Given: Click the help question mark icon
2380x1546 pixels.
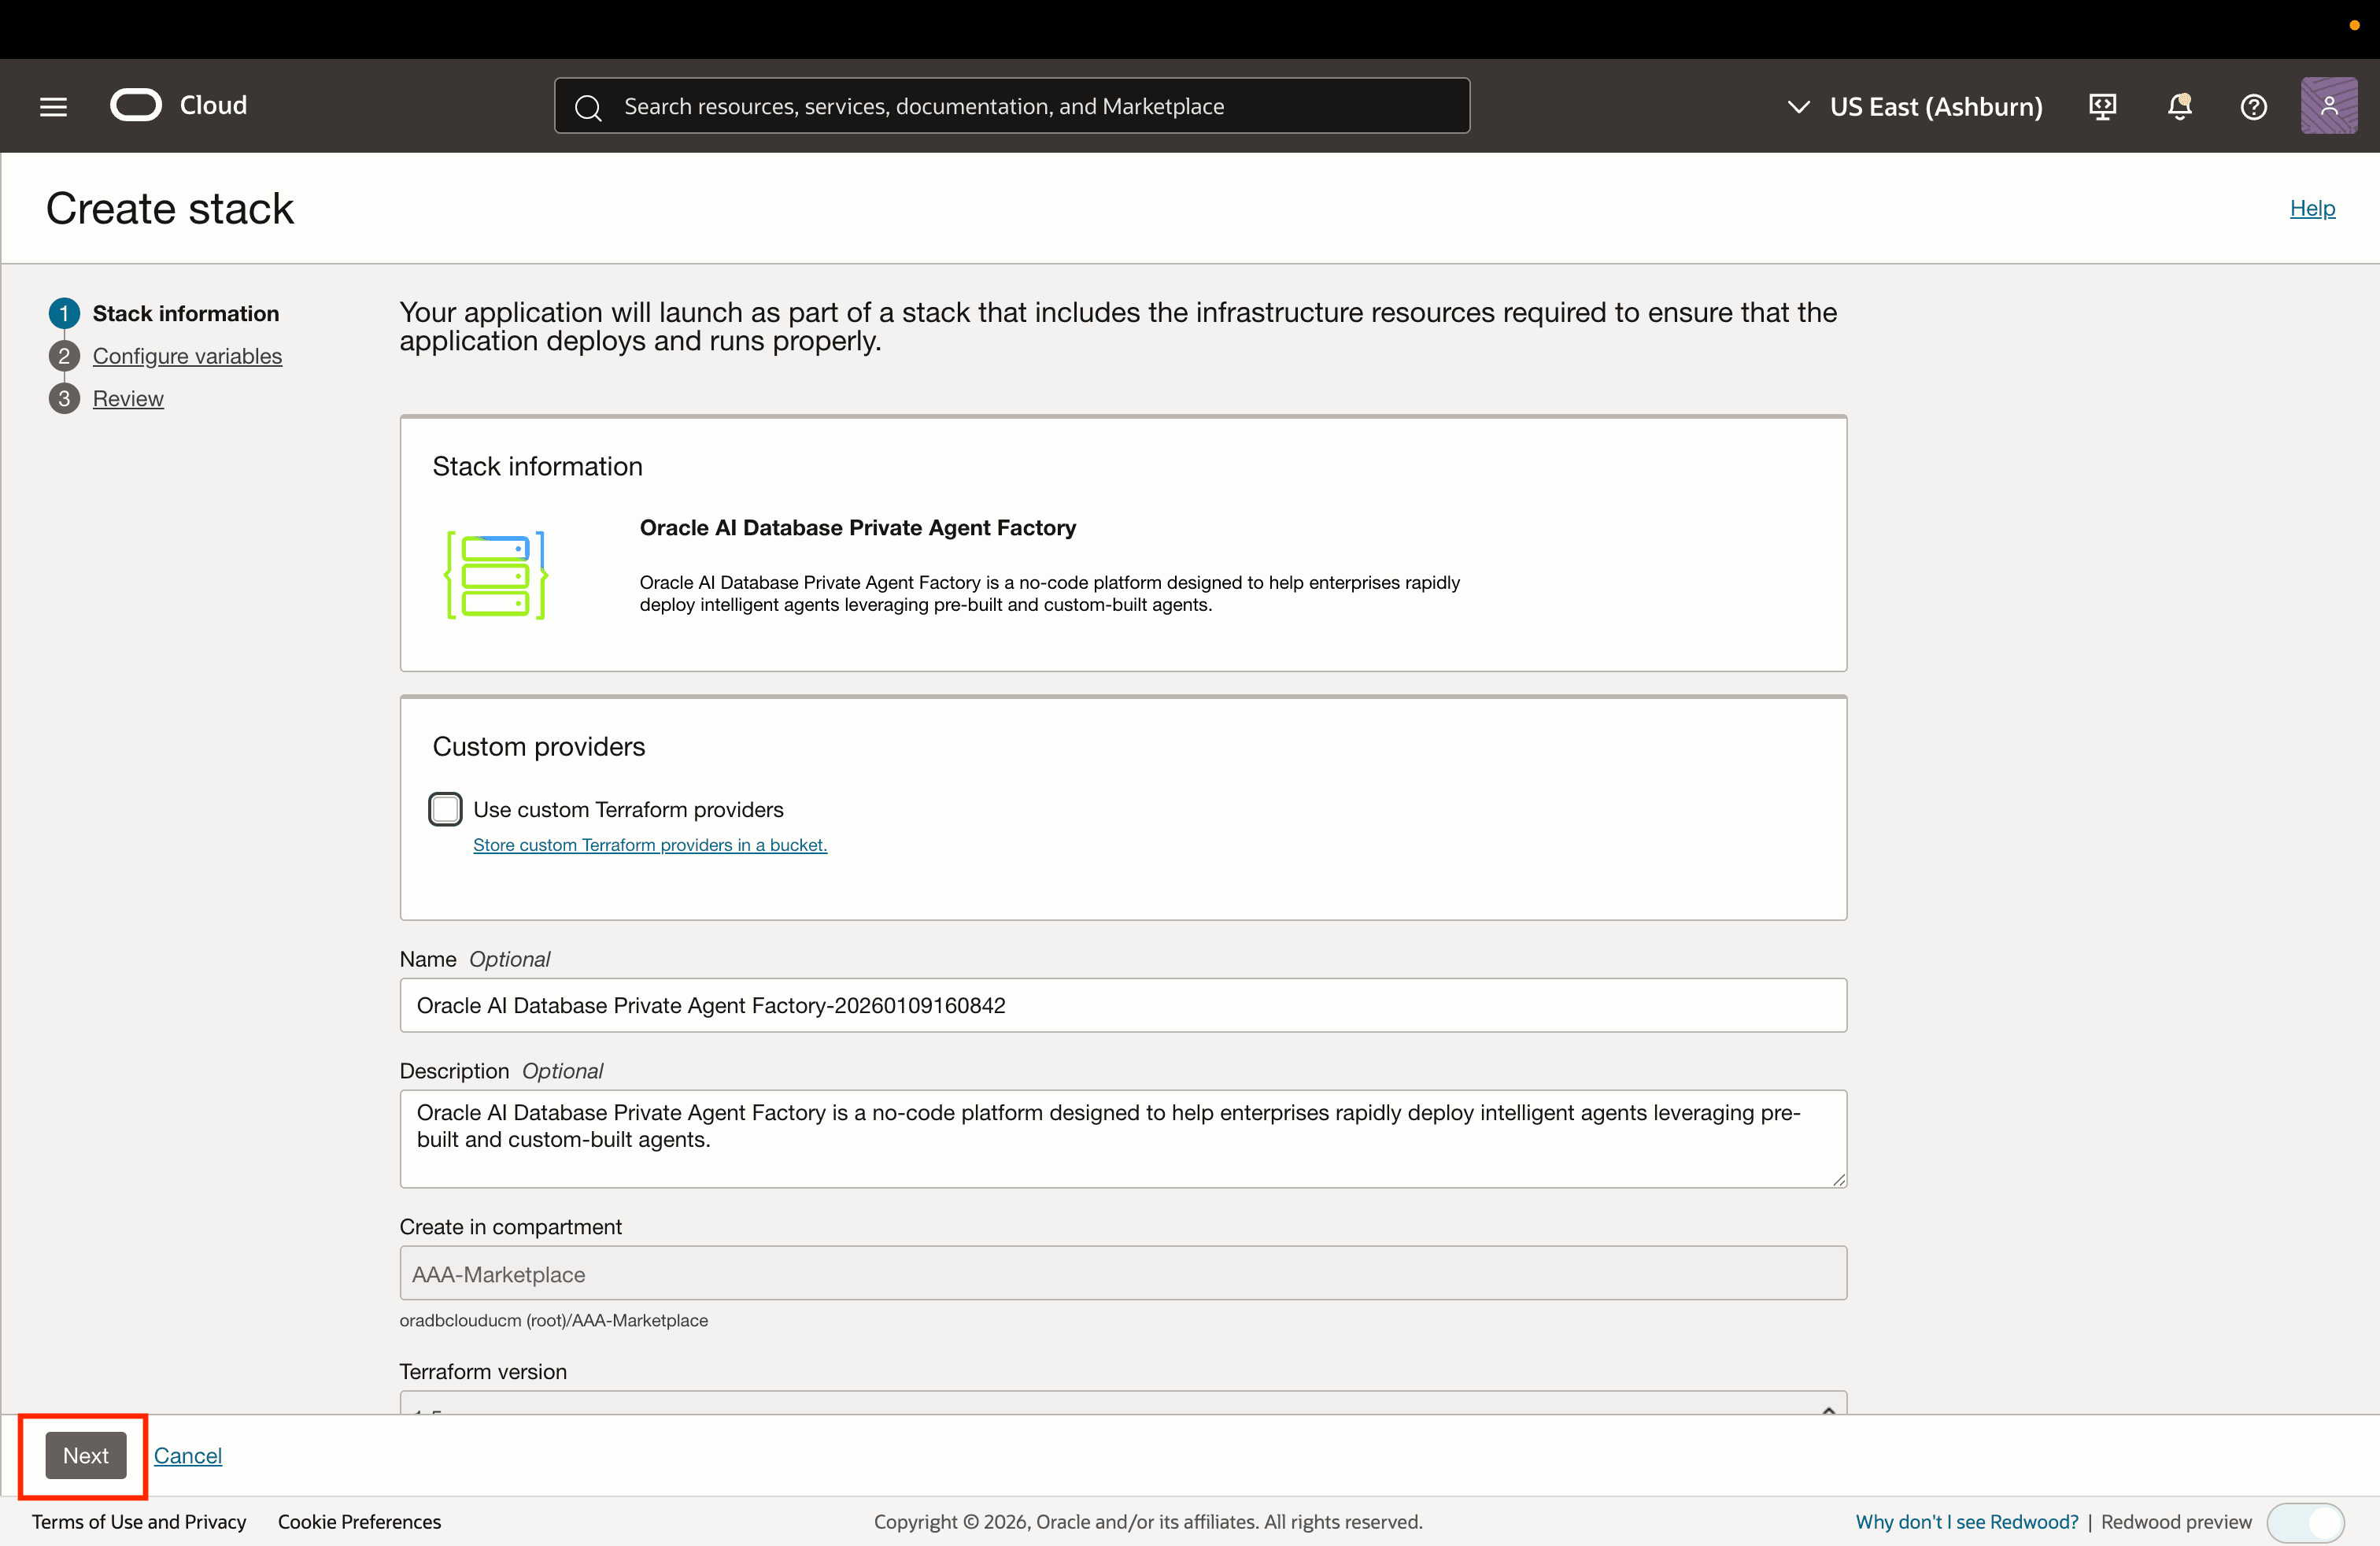Looking at the screenshot, I should (2253, 106).
